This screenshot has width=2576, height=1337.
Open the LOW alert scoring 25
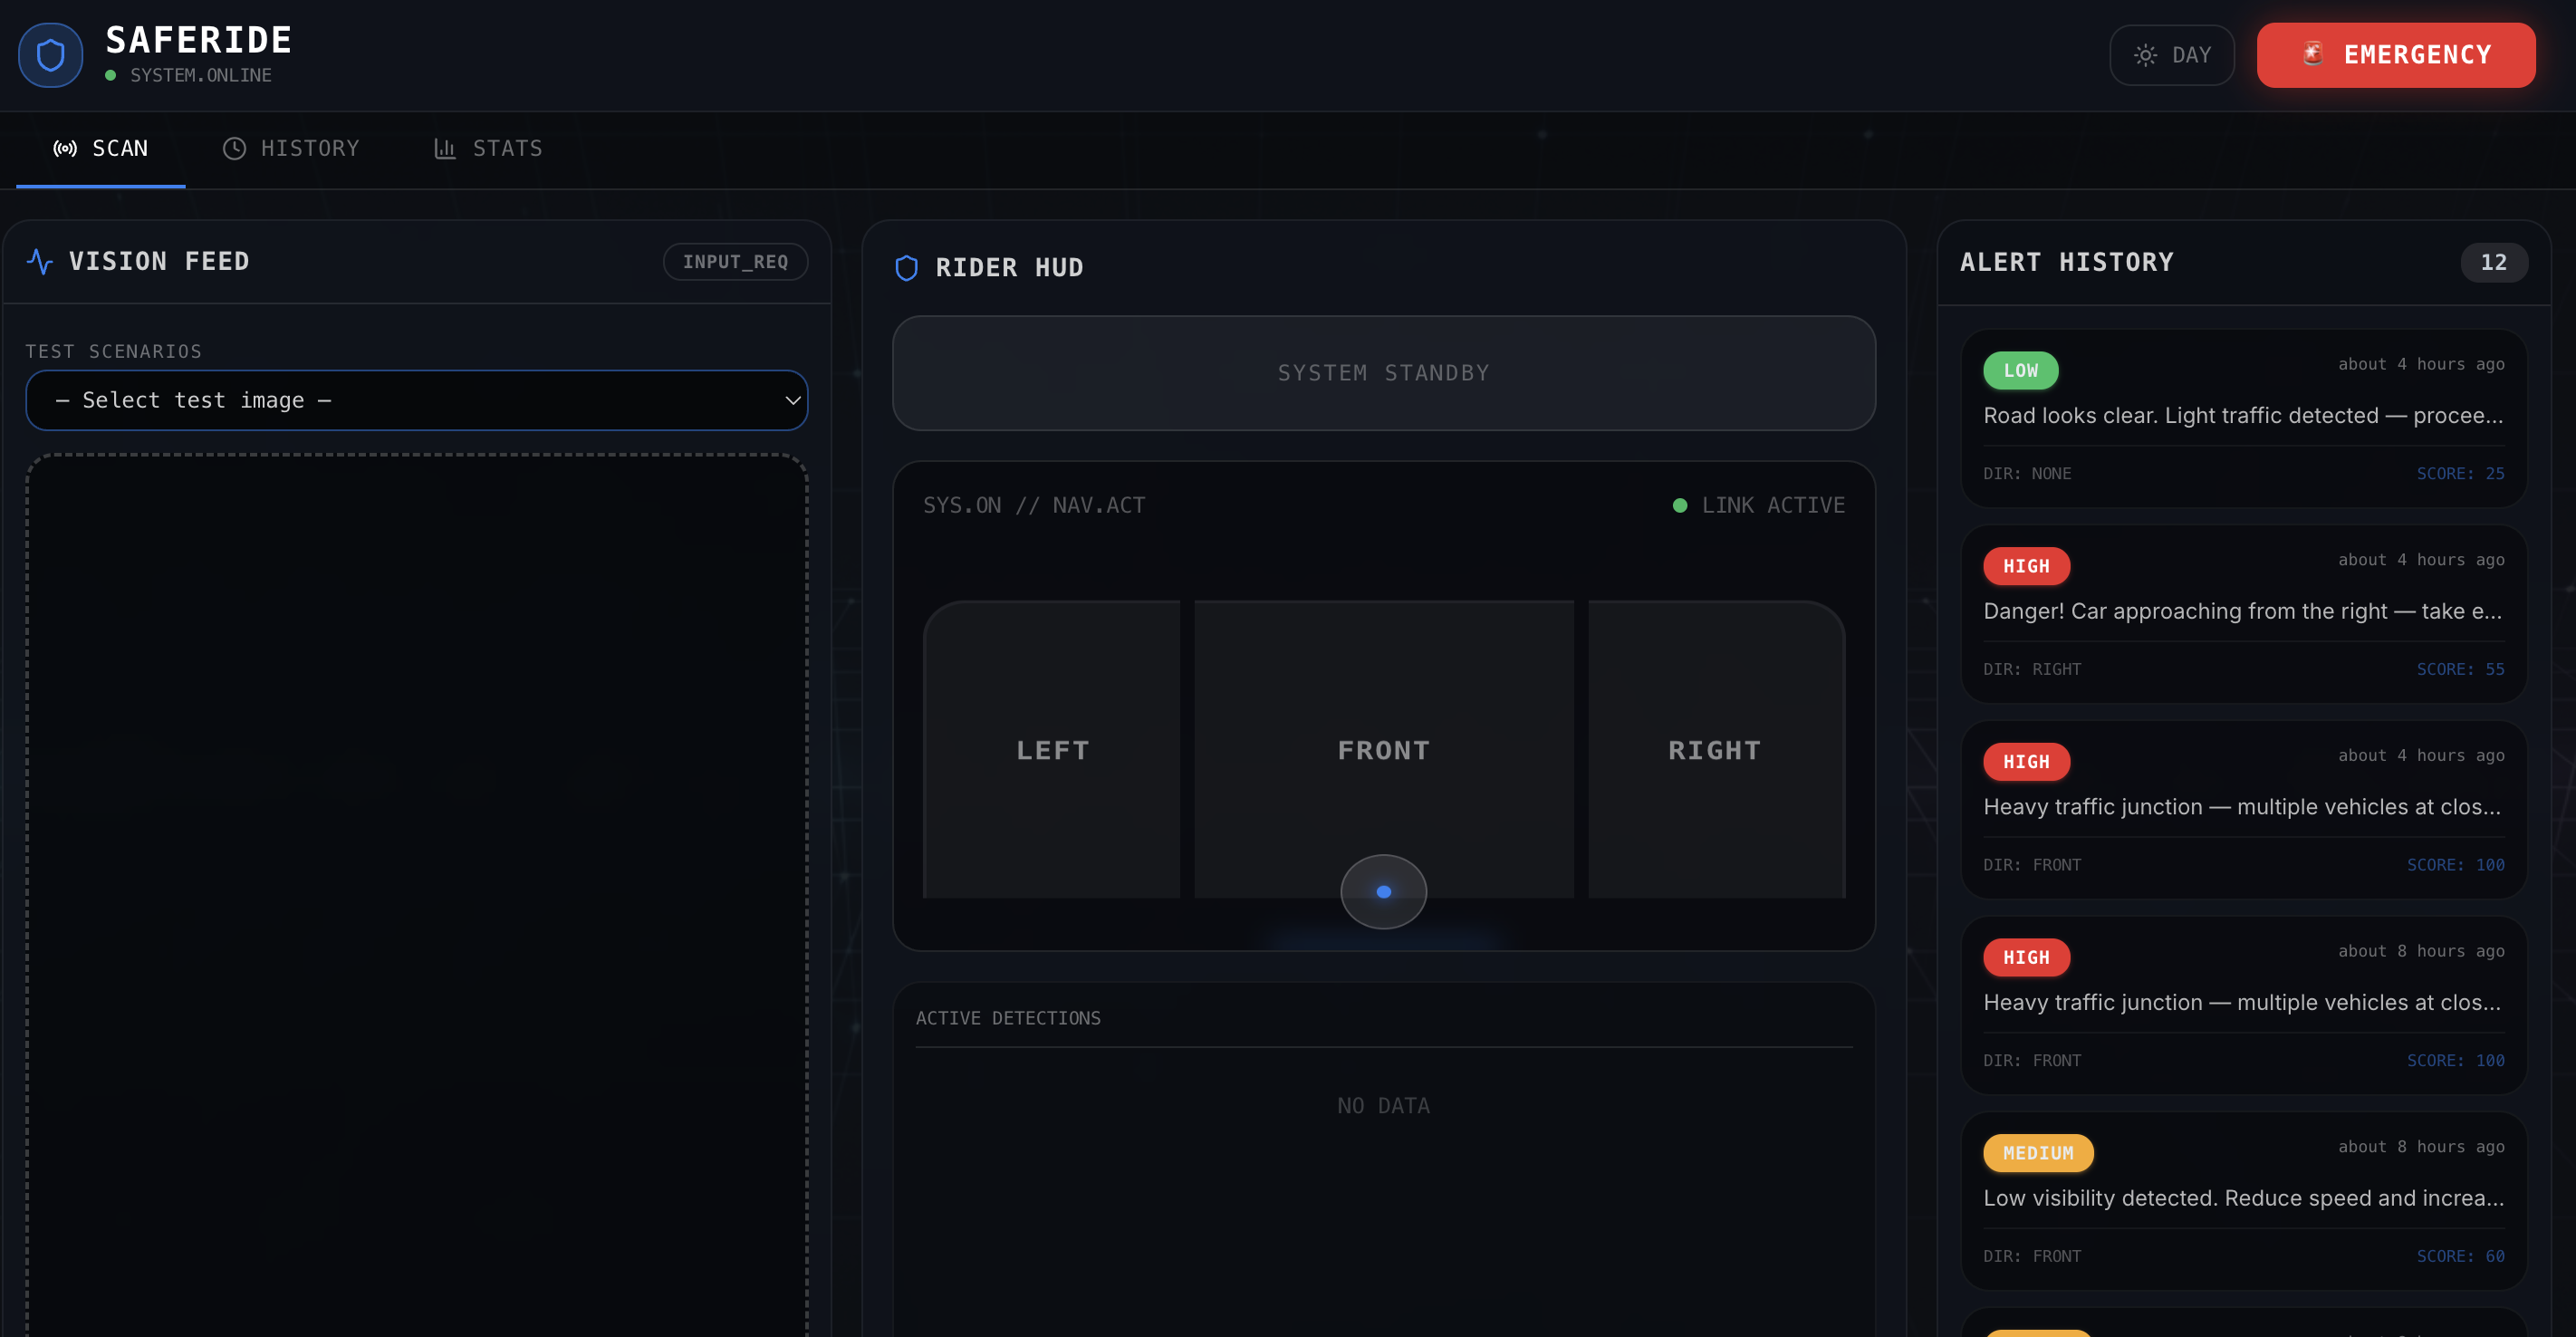click(x=2243, y=418)
